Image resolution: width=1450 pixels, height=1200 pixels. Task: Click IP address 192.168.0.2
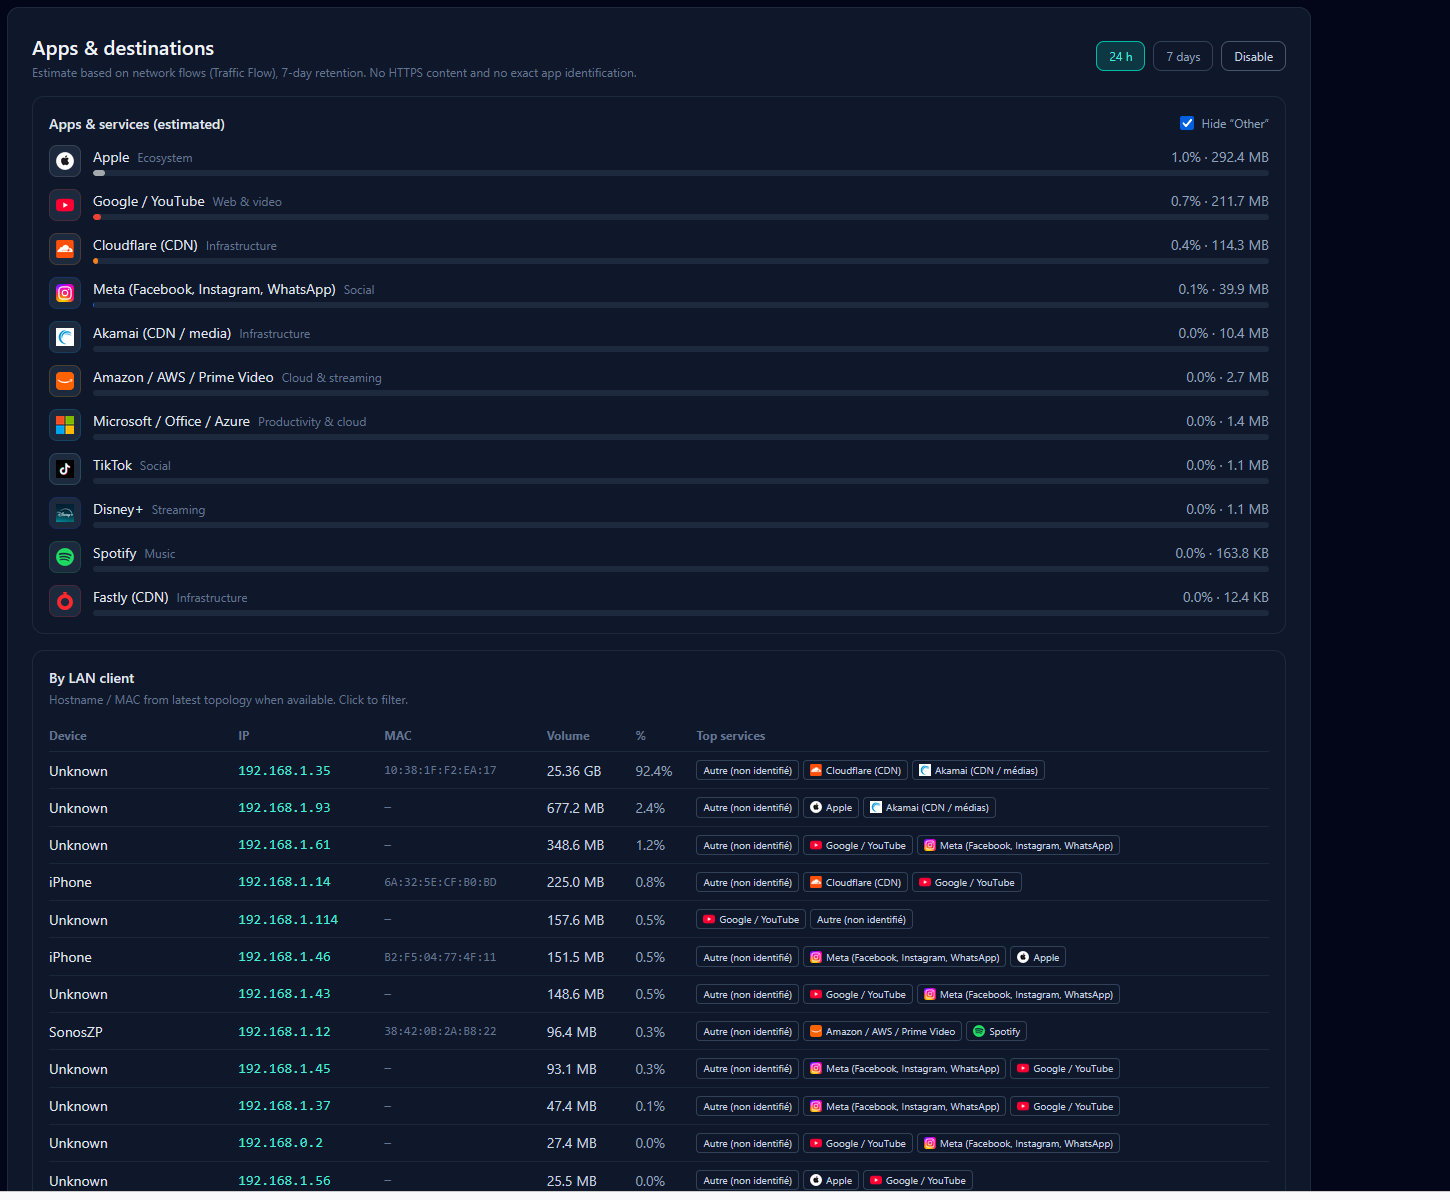tap(280, 1143)
